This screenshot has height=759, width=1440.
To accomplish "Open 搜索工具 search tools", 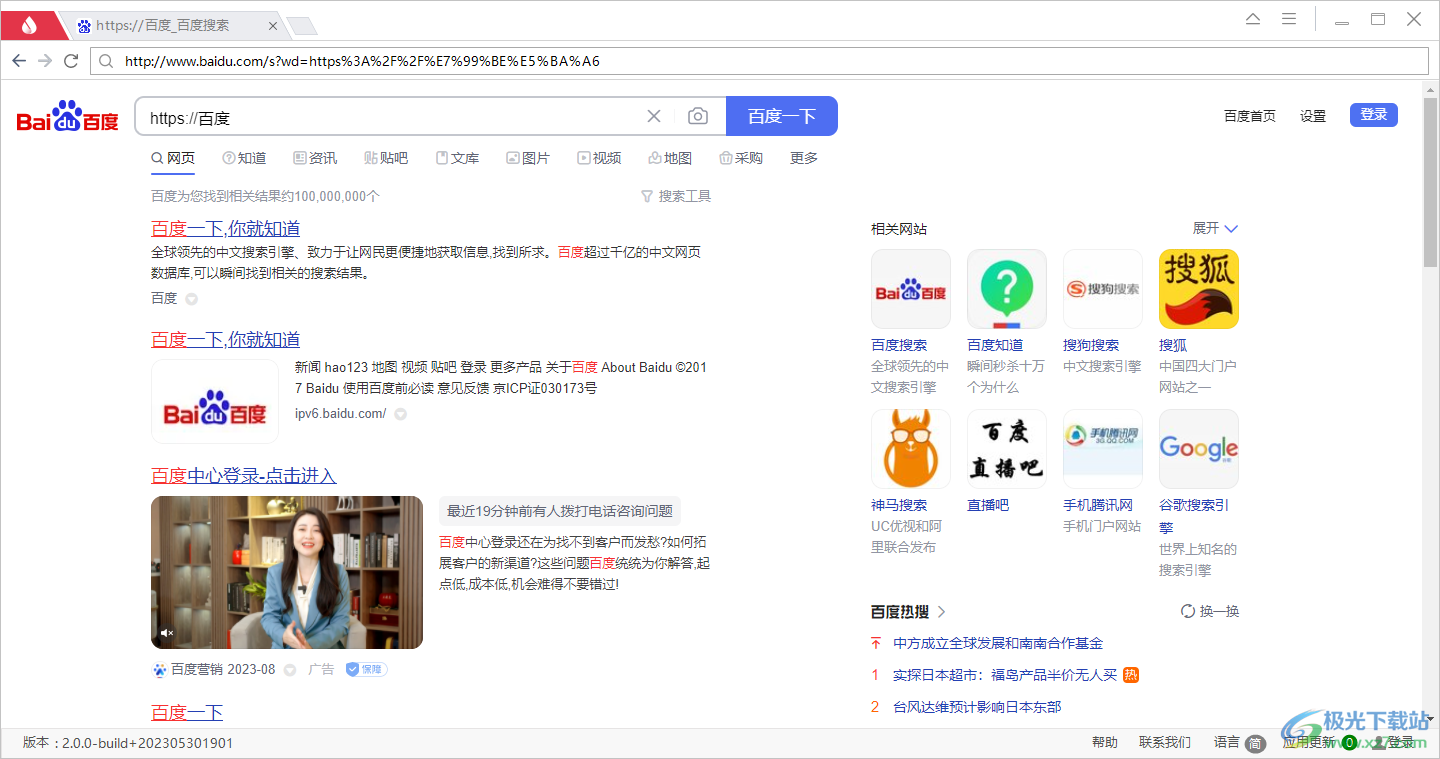I will click(x=676, y=196).
